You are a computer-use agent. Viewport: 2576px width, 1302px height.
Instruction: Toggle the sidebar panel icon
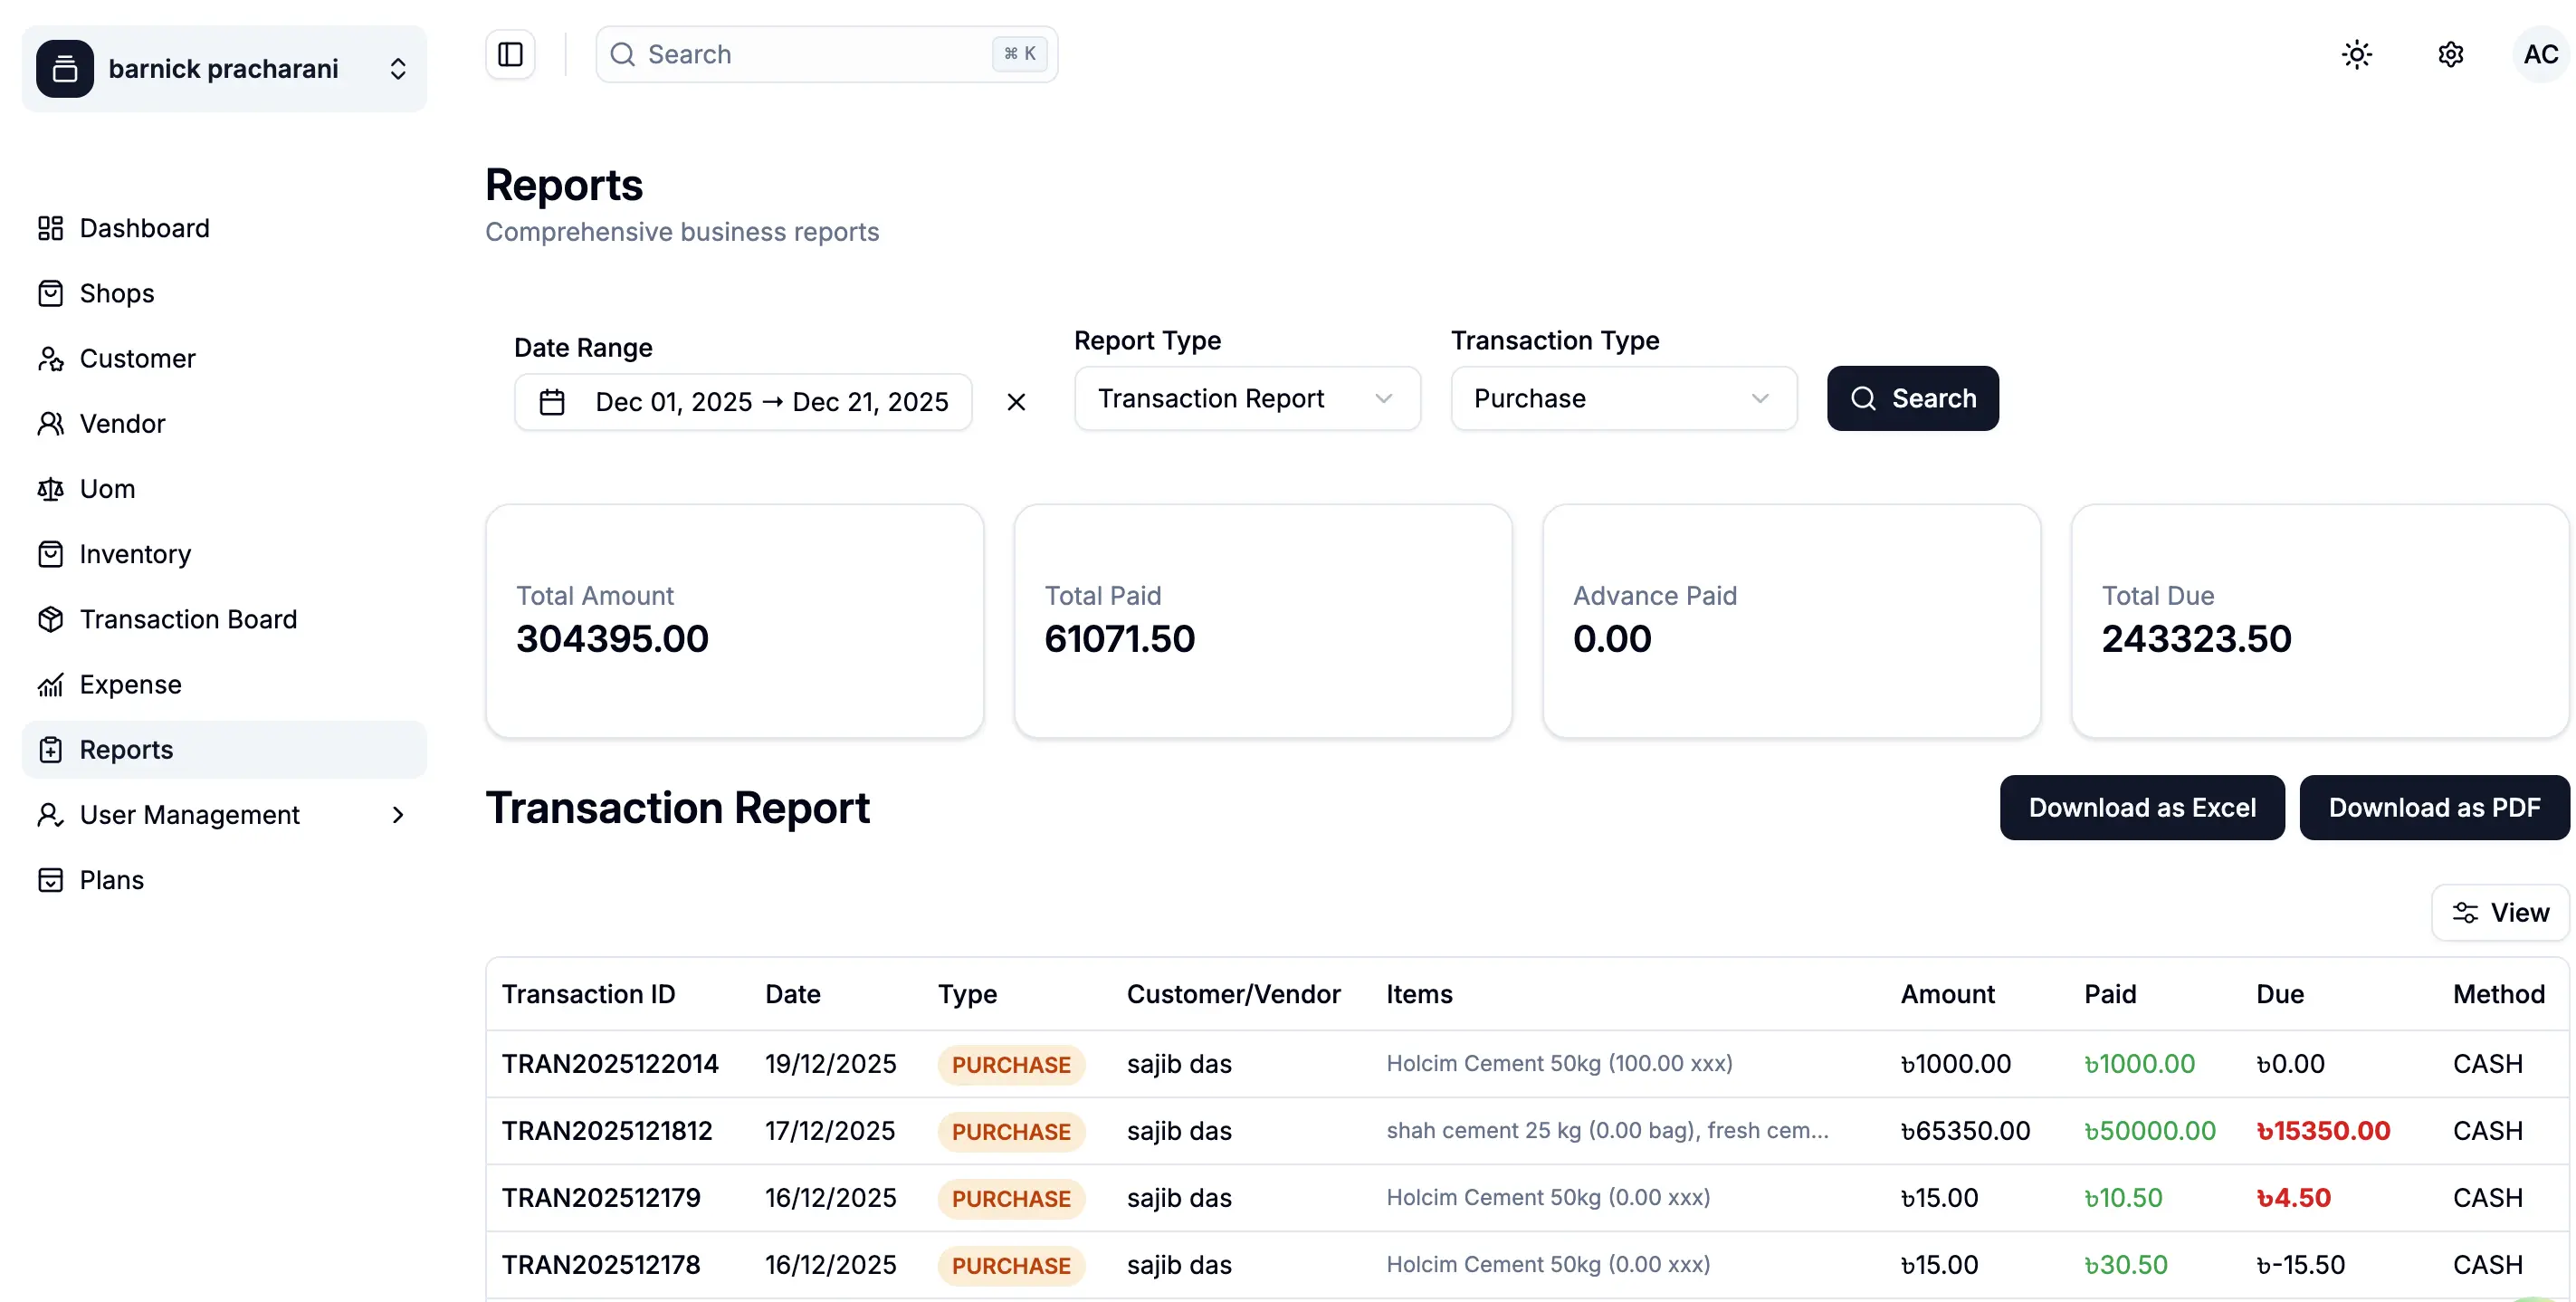(x=510, y=54)
